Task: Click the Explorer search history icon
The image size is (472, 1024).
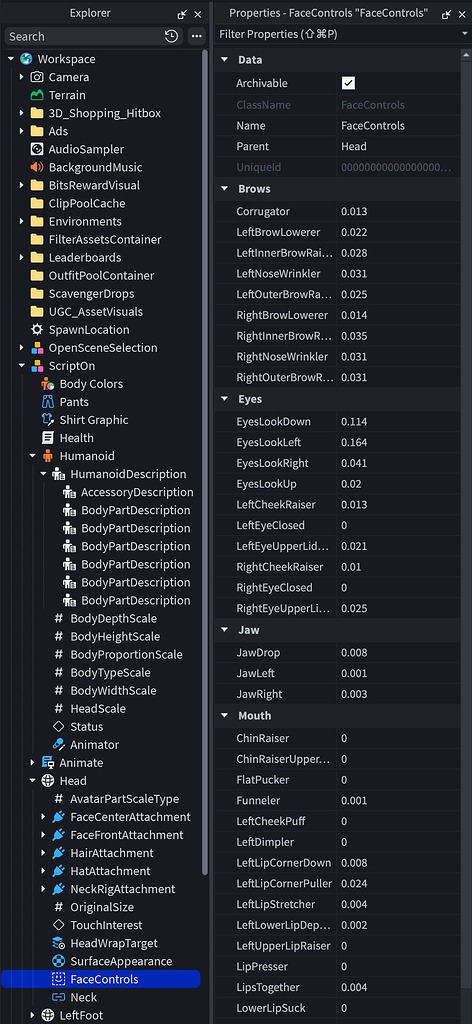Action: [172, 37]
